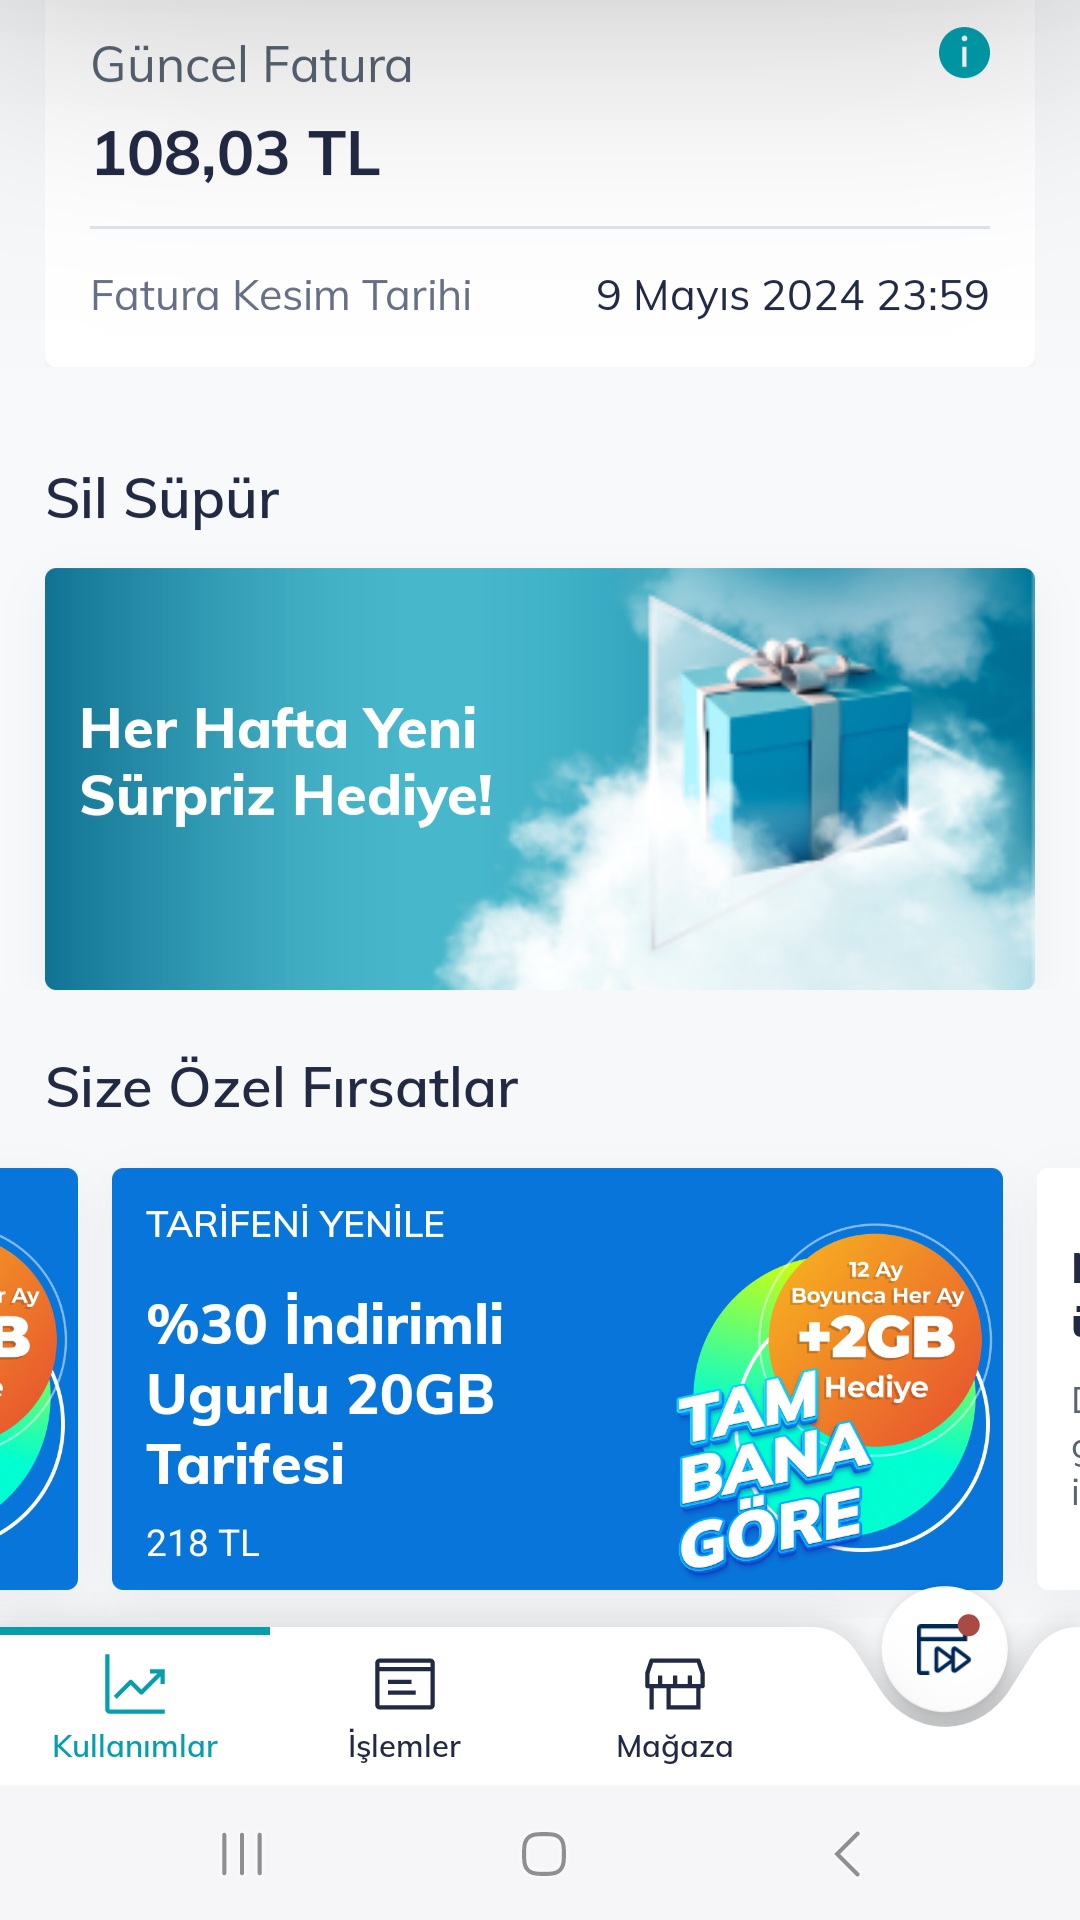Open the İşlemler list icon
The image size is (1080, 1920).
point(404,1684)
